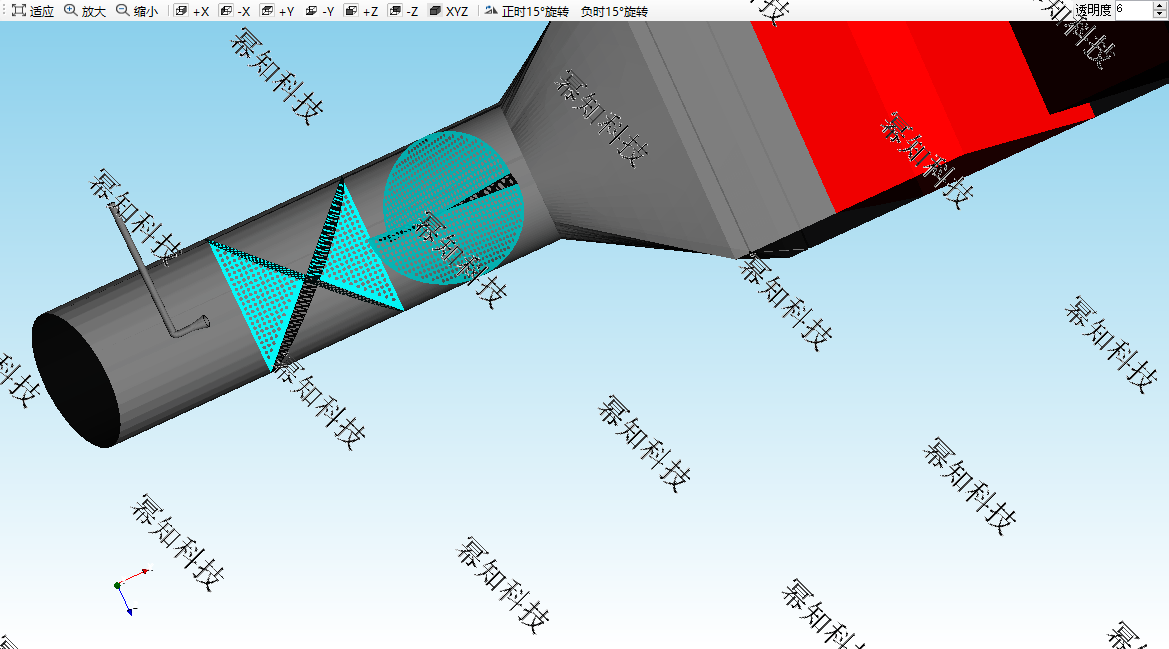Switch to the -X view
The width and height of the screenshot is (1169, 649).
(x=235, y=10)
